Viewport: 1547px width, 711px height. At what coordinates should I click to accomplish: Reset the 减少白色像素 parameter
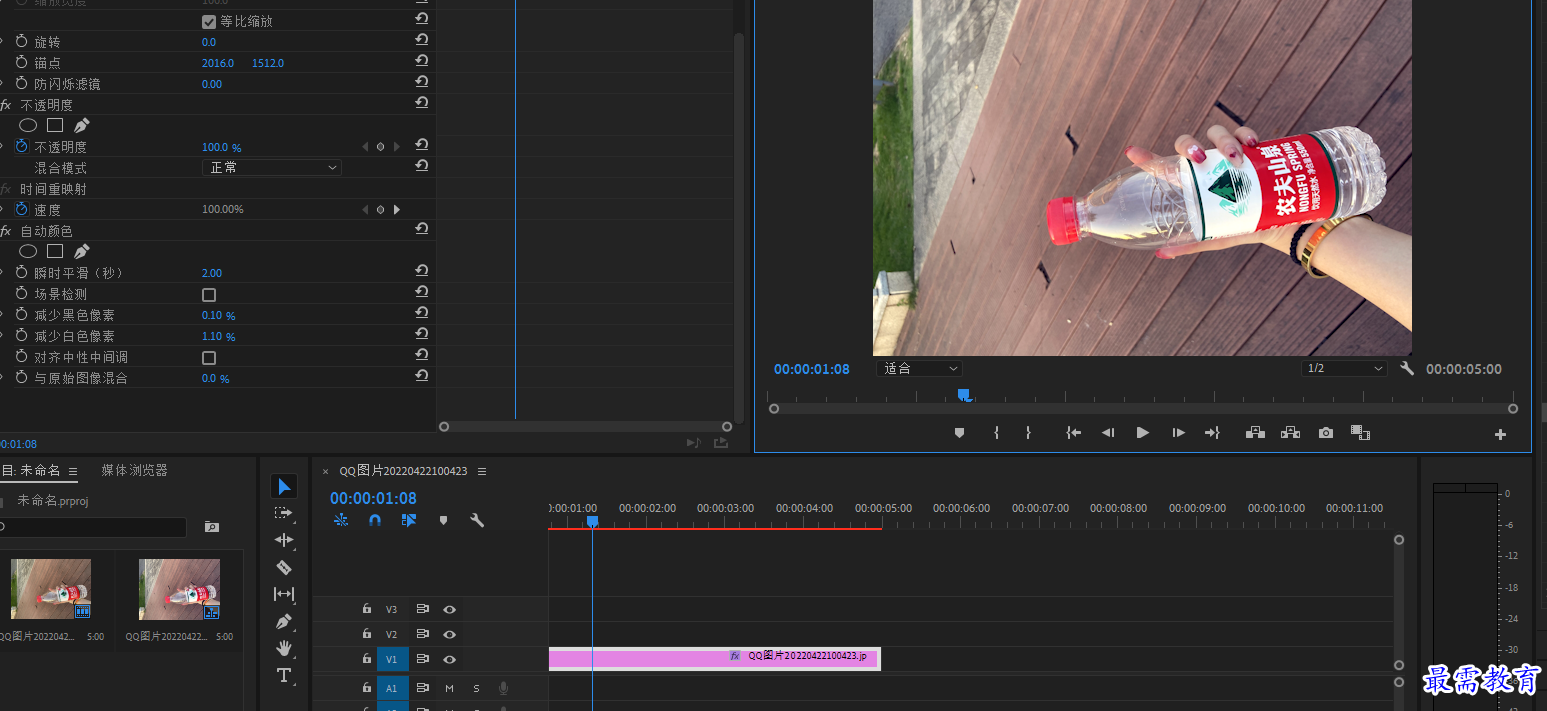[x=422, y=334]
